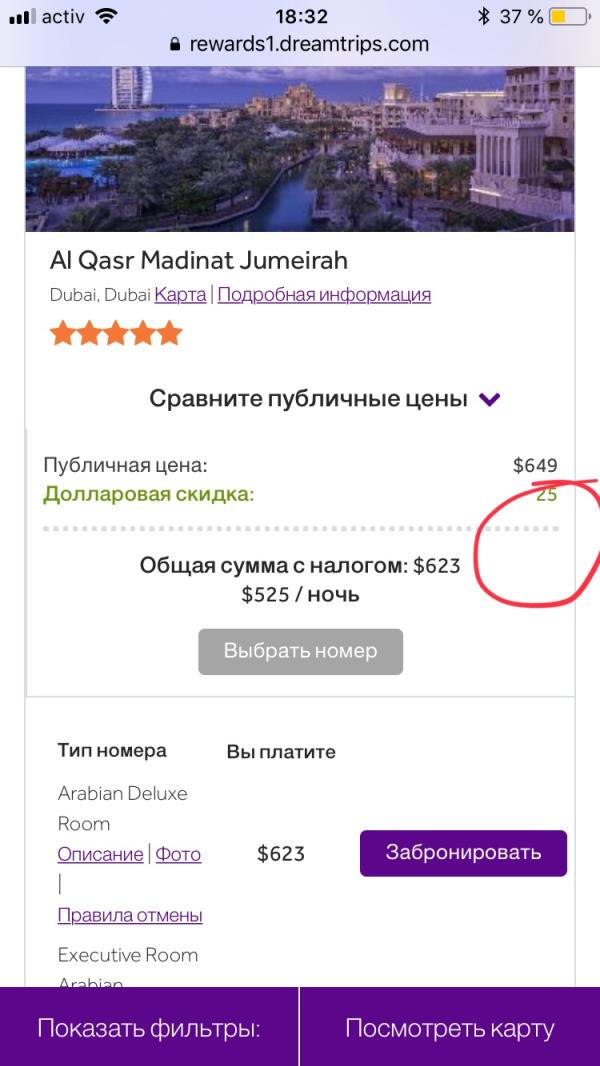Tap the hotel photo of Madinat Jumeirah

(x=300, y=148)
